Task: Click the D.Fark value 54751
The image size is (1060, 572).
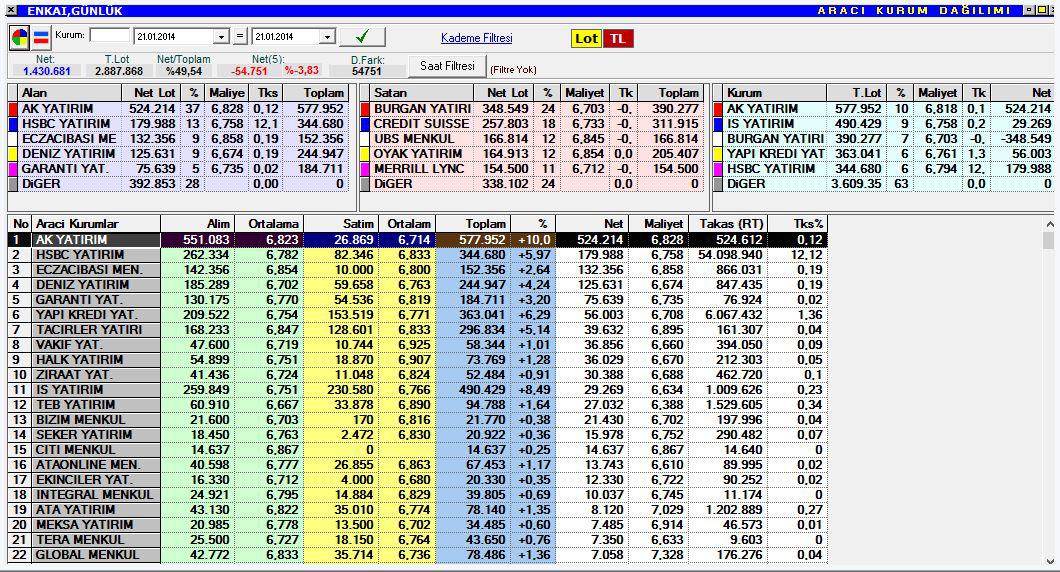Action: point(367,71)
